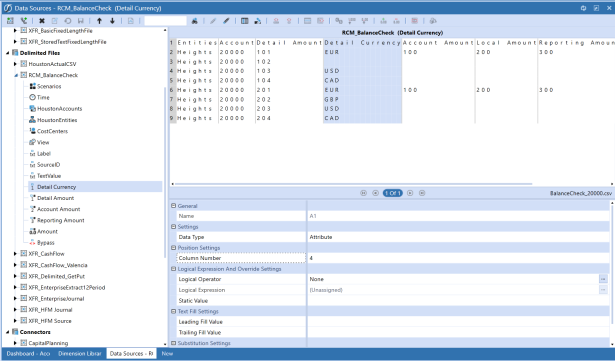Click the save disk toolbar icon

[x=80, y=21]
